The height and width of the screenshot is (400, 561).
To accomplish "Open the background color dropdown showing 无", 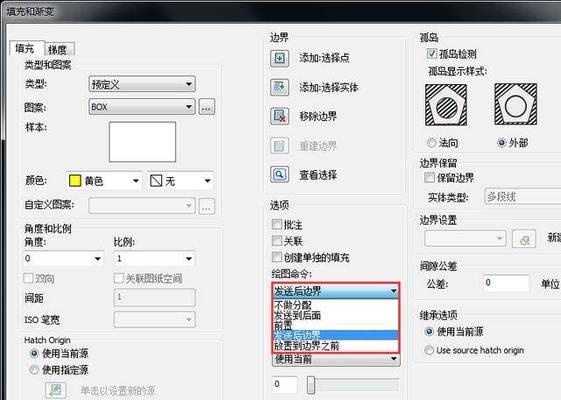I will [181, 181].
